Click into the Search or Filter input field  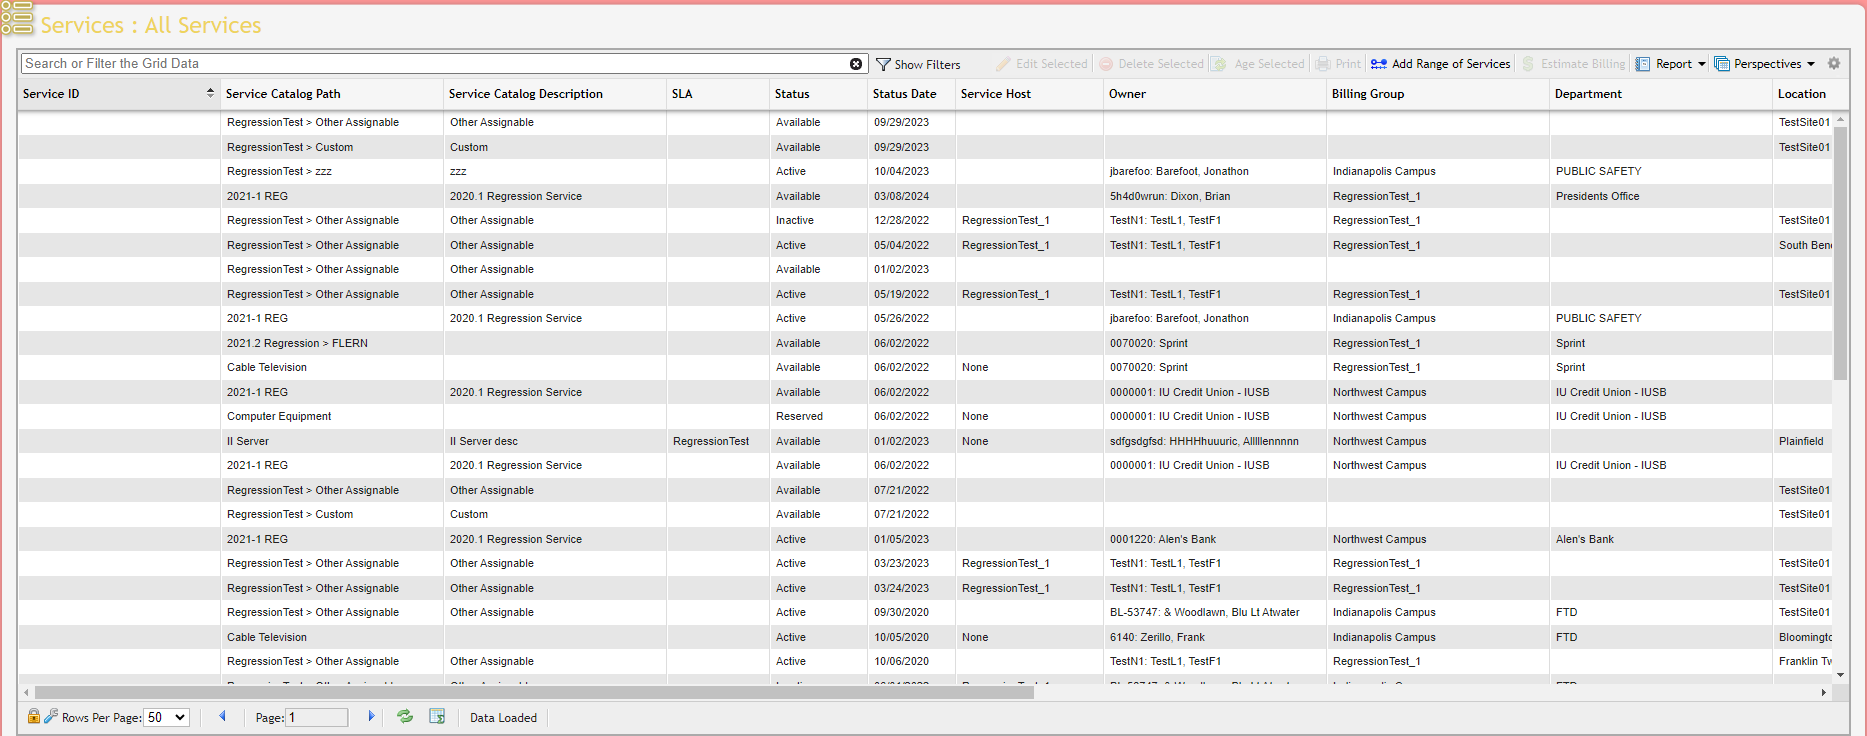[430, 64]
